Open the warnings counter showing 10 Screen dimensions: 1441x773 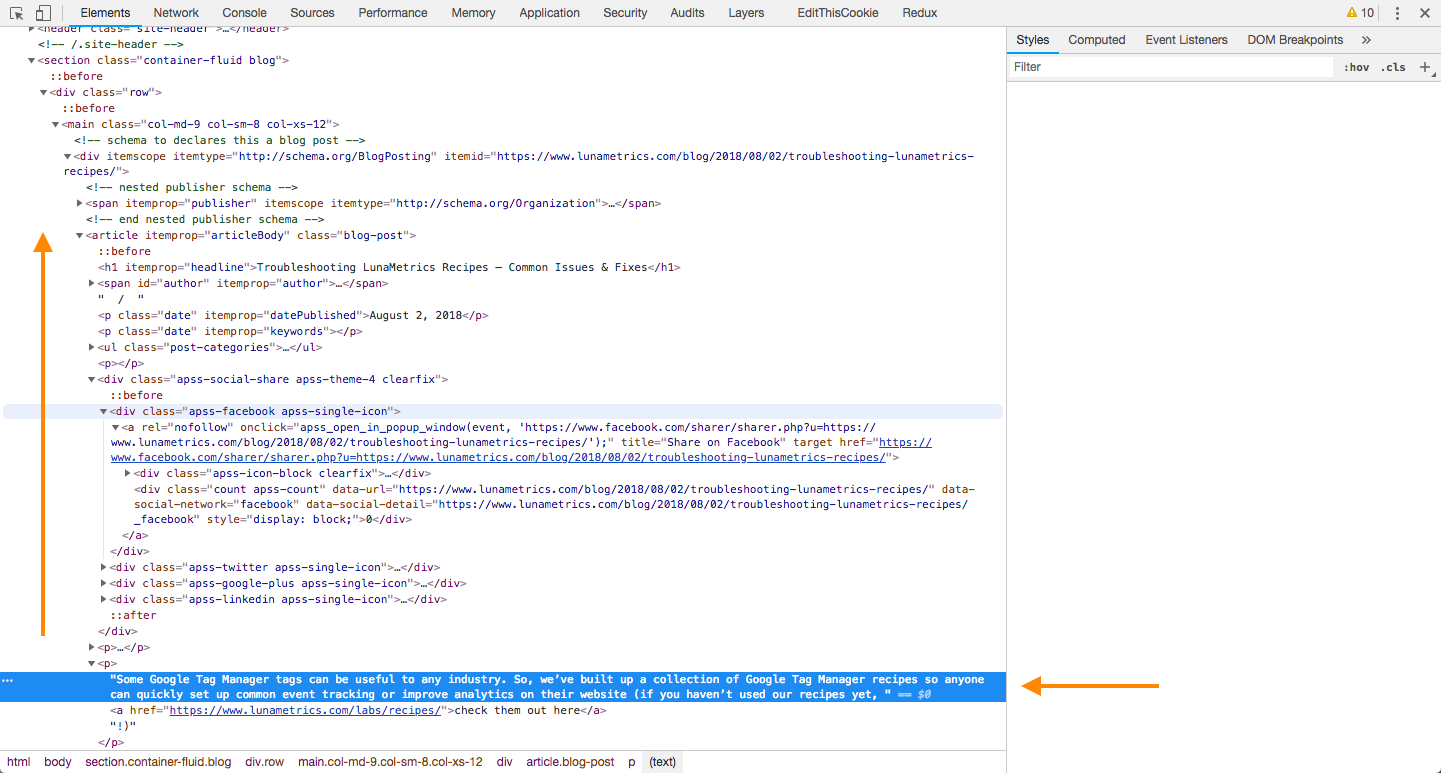pyautogui.click(x=1360, y=13)
